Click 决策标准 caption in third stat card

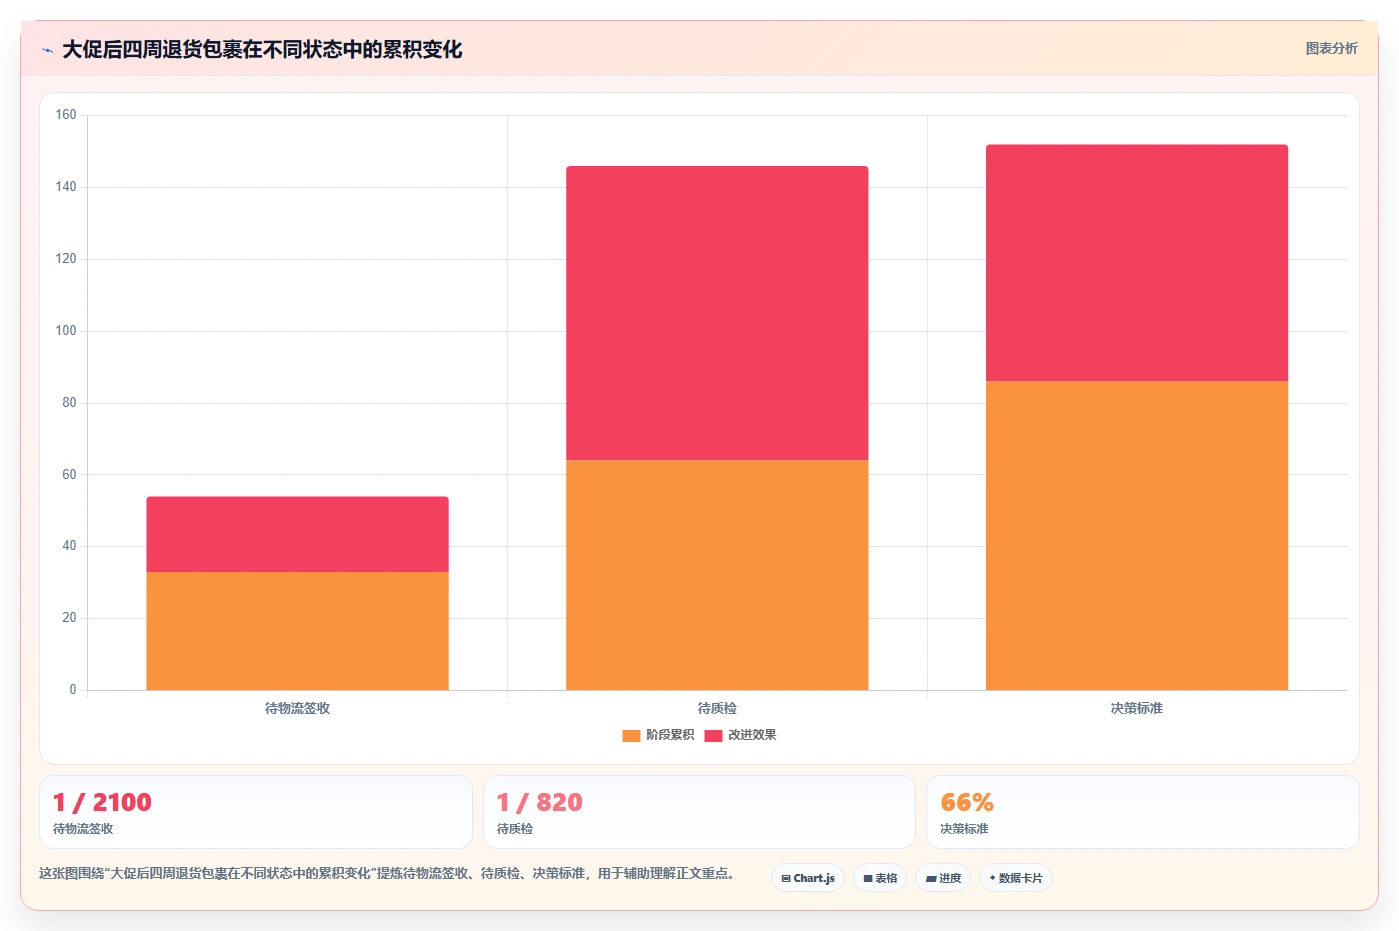tap(964, 829)
